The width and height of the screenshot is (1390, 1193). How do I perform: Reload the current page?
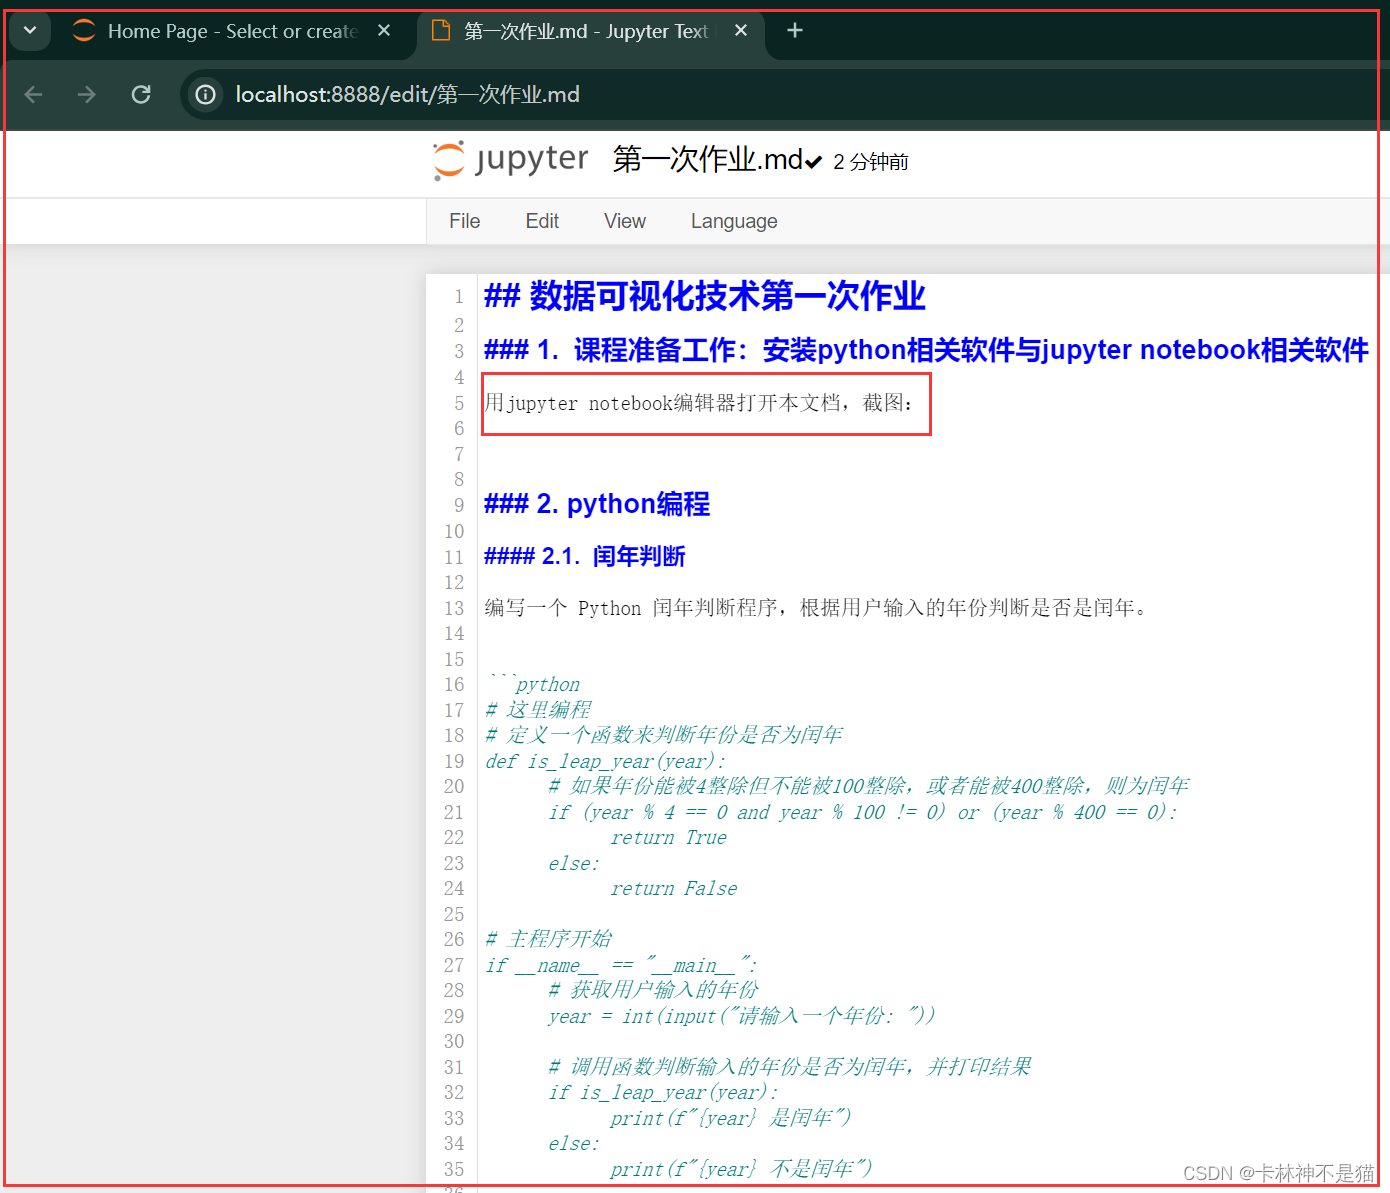pos(141,94)
